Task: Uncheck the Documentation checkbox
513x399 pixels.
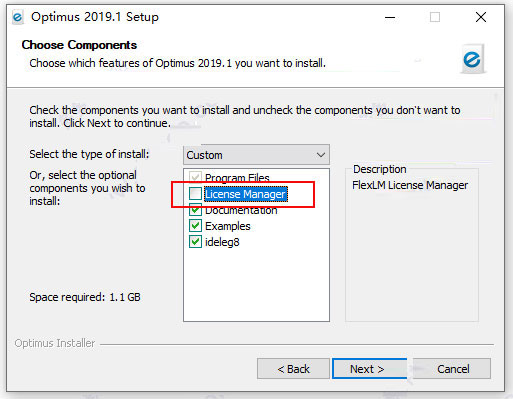Action: 195,210
